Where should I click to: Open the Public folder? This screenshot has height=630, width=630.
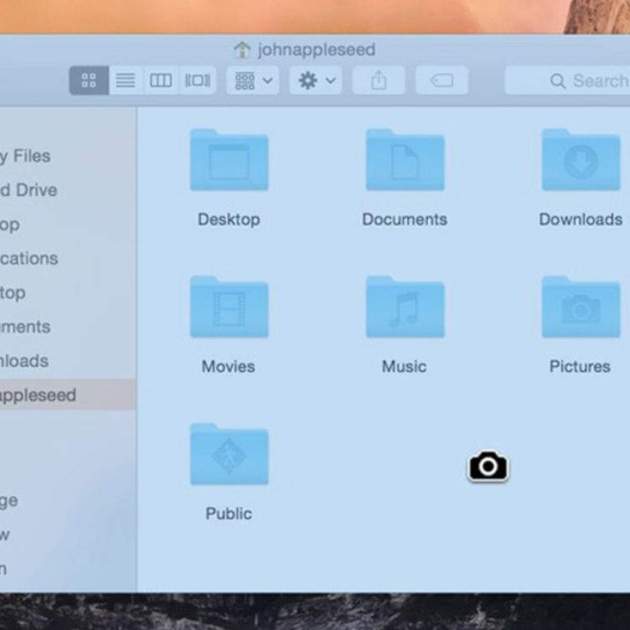click(x=229, y=456)
